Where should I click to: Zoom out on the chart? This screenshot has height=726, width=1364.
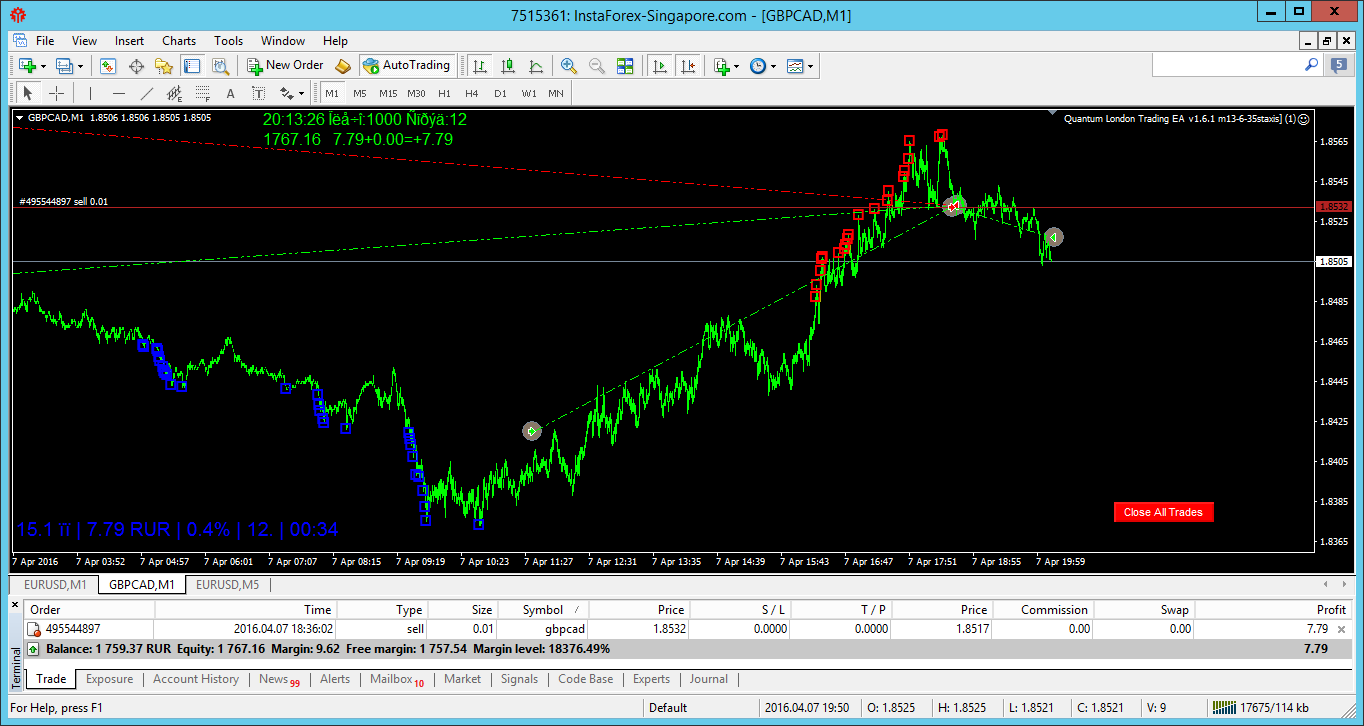click(597, 66)
